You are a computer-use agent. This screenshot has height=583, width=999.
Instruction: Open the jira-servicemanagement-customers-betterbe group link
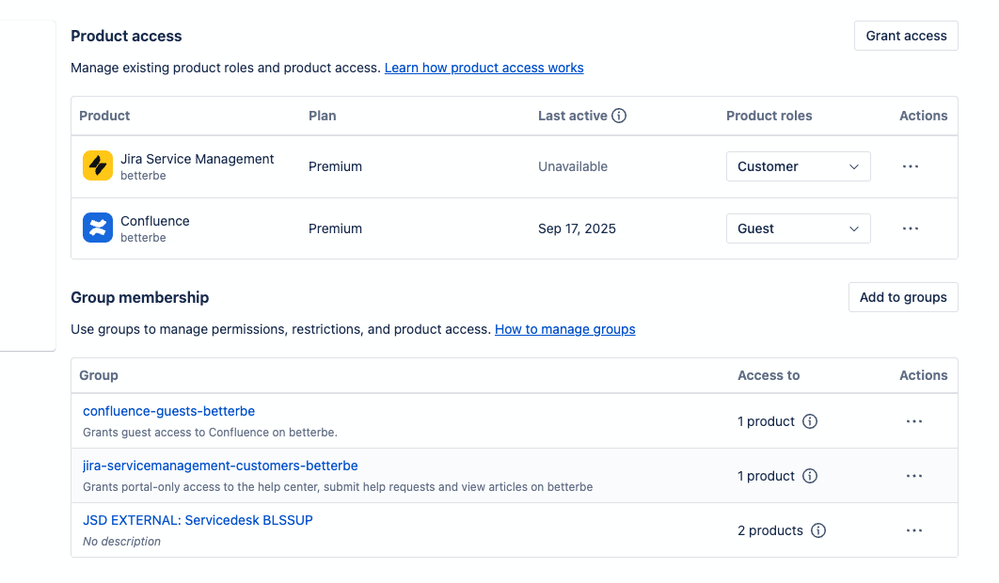coord(220,466)
